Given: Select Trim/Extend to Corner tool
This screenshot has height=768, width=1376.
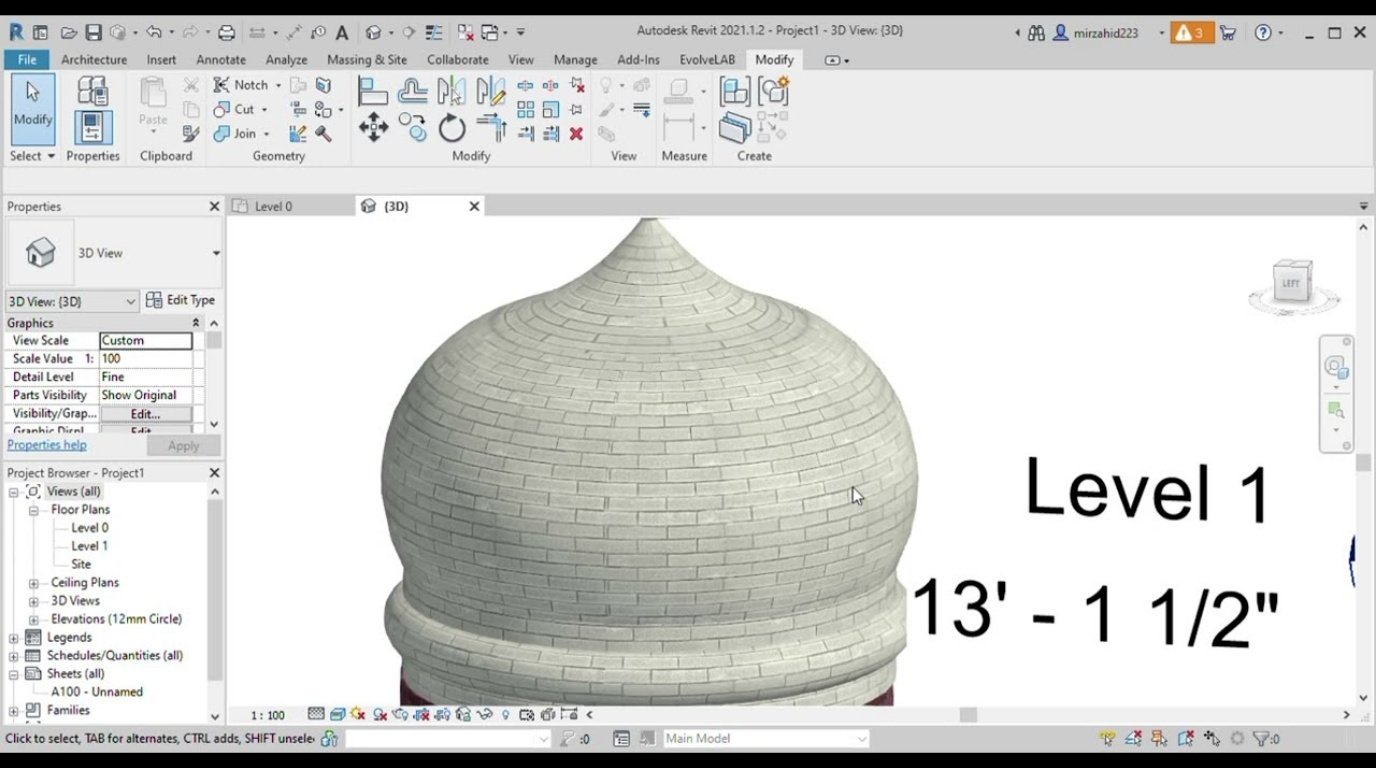Looking at the screenshot, I should pyautogui.click(x=491, y=127).
